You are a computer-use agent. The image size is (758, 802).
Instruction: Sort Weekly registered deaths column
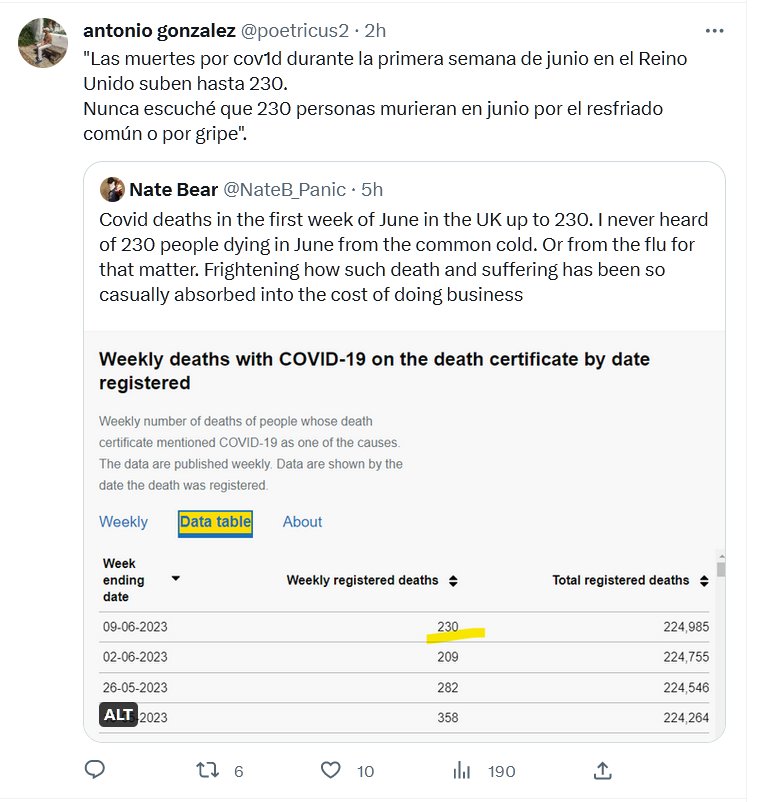click(x=453, y=580)
